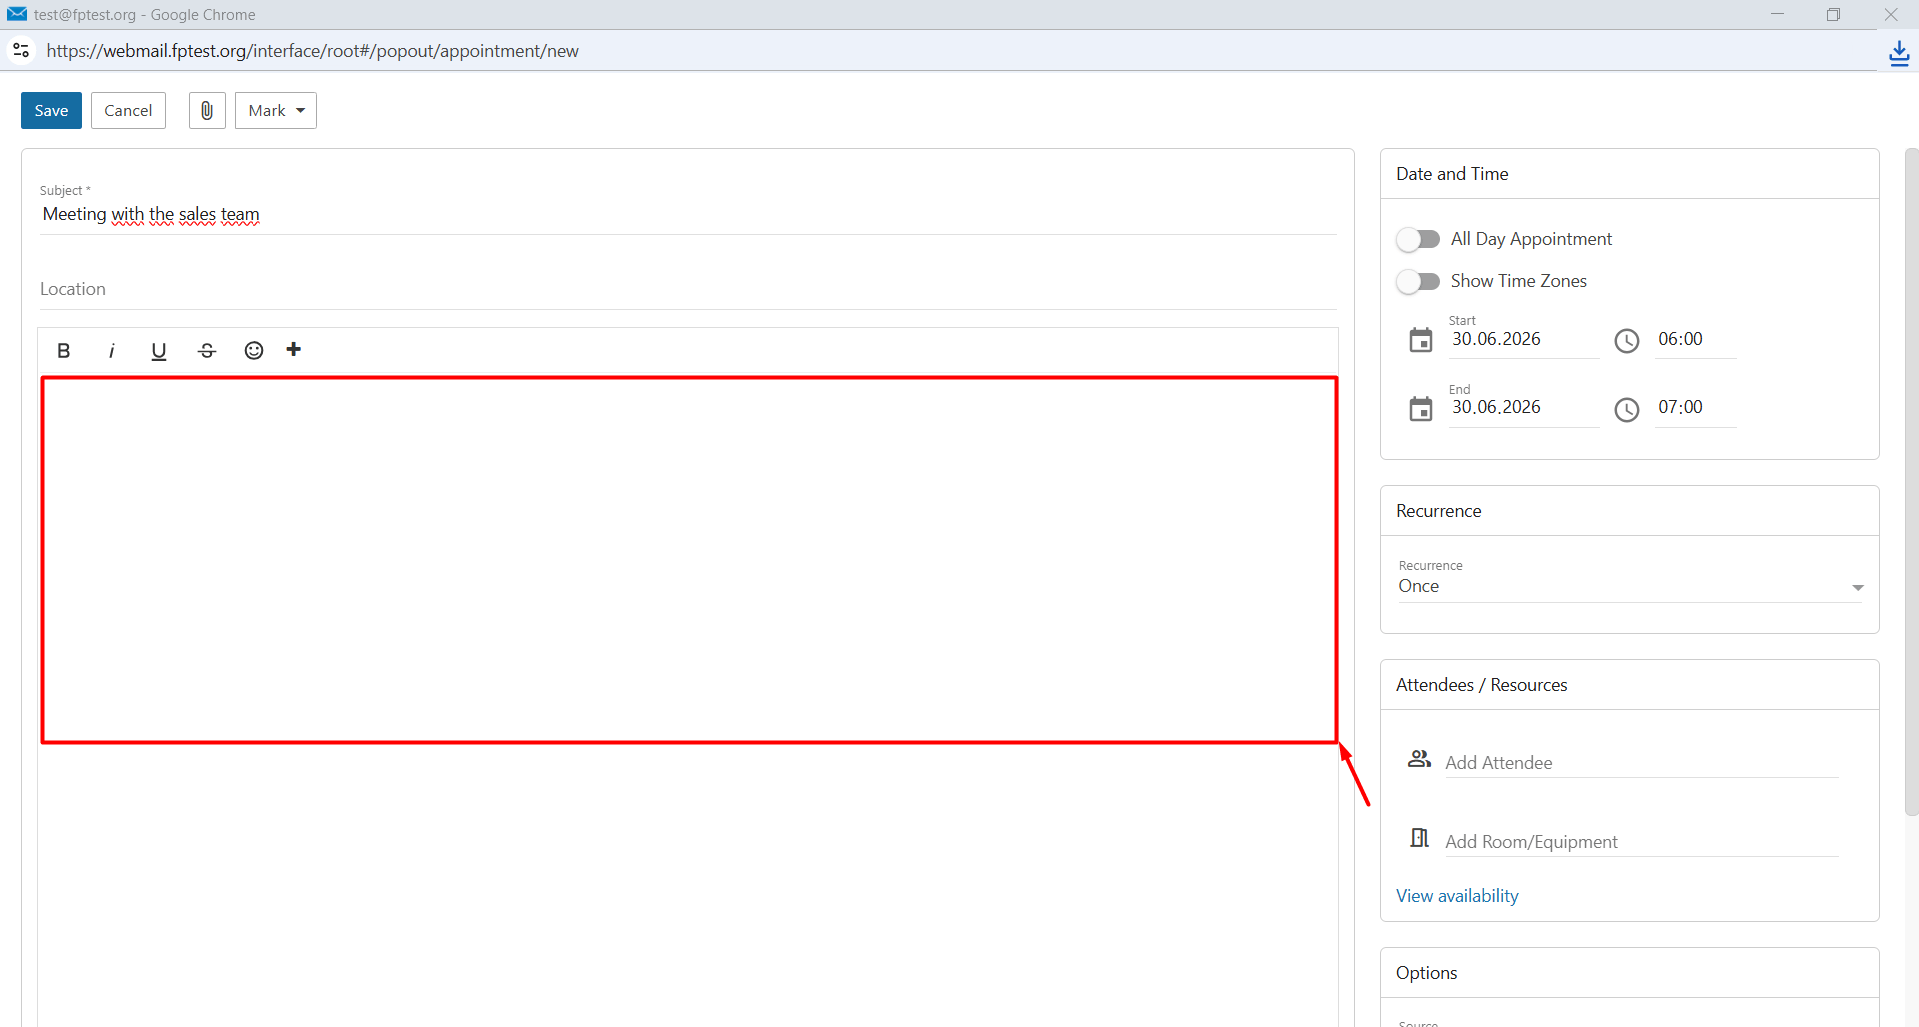Enable All Day Appointment toggle
This screenshot has height=1027, width=1919.
coord(1418,239)
